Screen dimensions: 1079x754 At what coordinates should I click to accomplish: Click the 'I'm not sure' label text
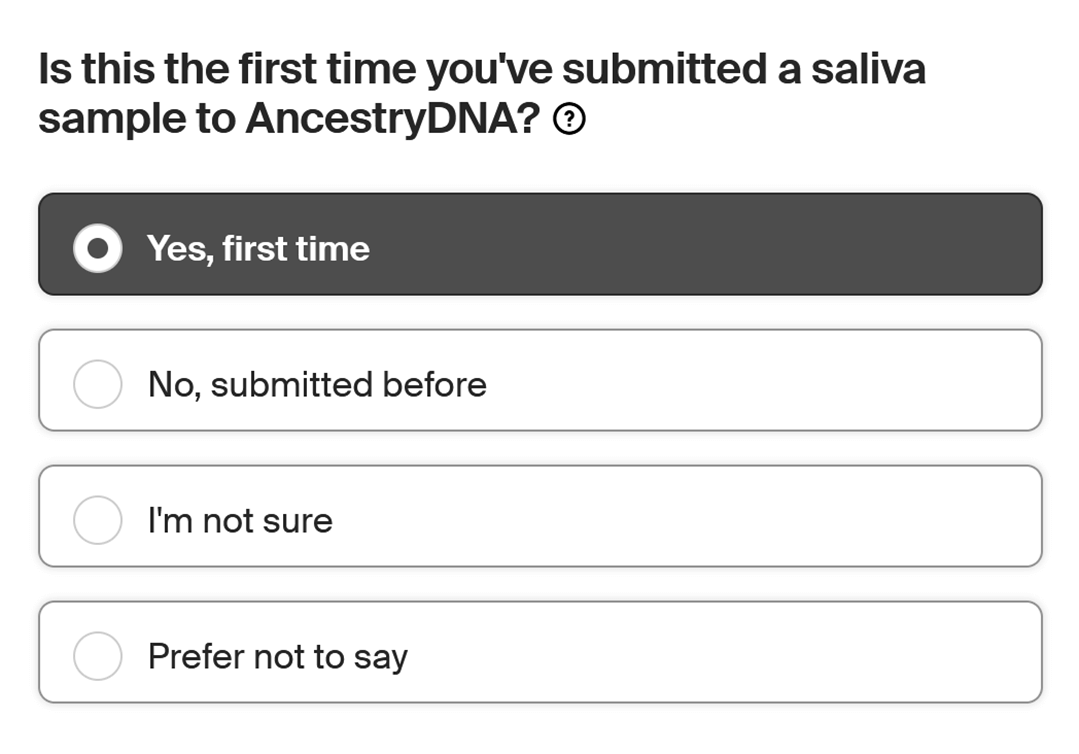240,520
